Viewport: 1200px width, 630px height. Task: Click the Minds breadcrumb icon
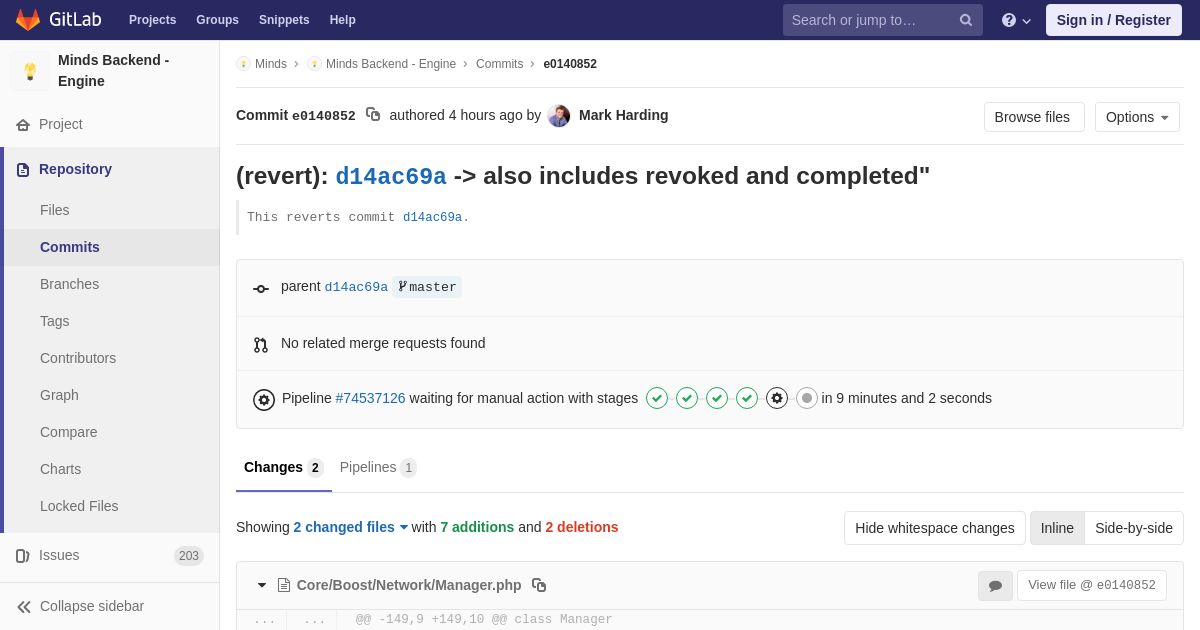tap(243, 64)
